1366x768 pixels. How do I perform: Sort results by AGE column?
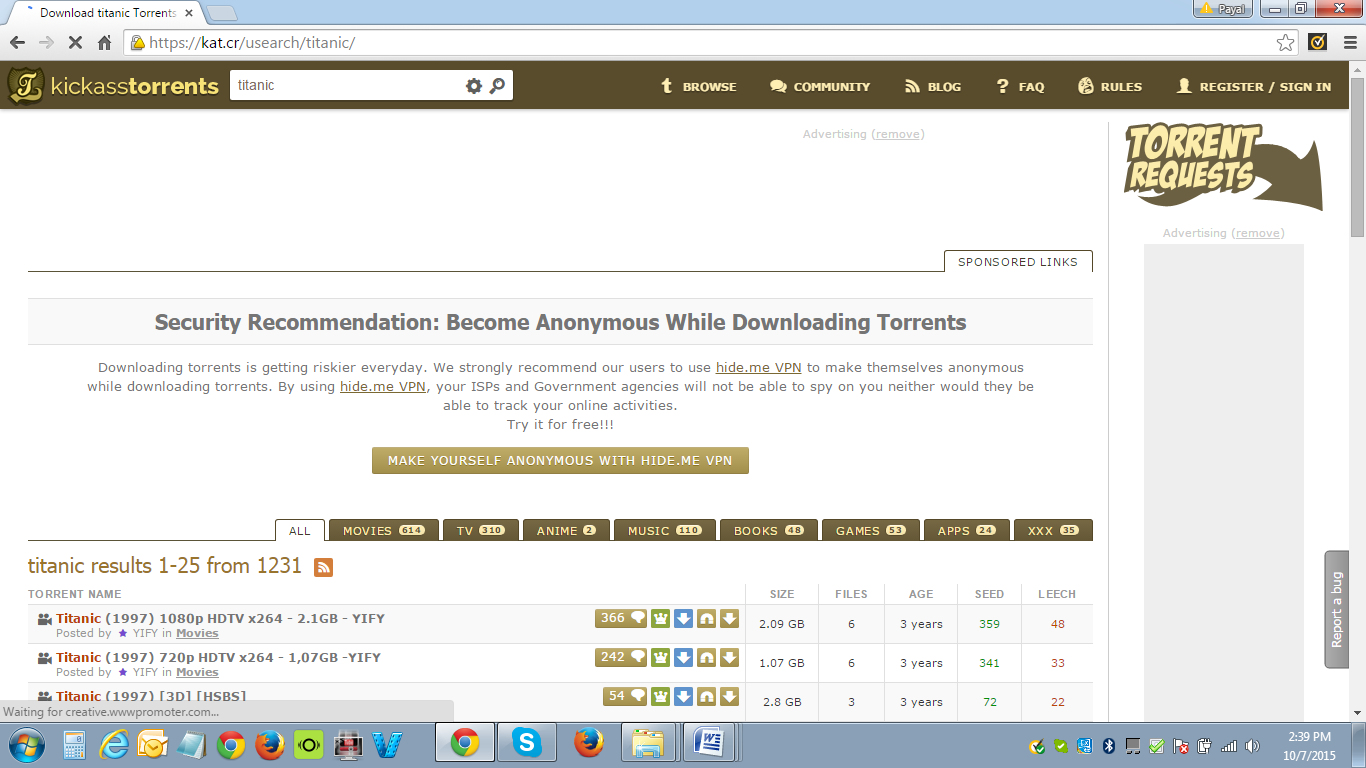921,594
